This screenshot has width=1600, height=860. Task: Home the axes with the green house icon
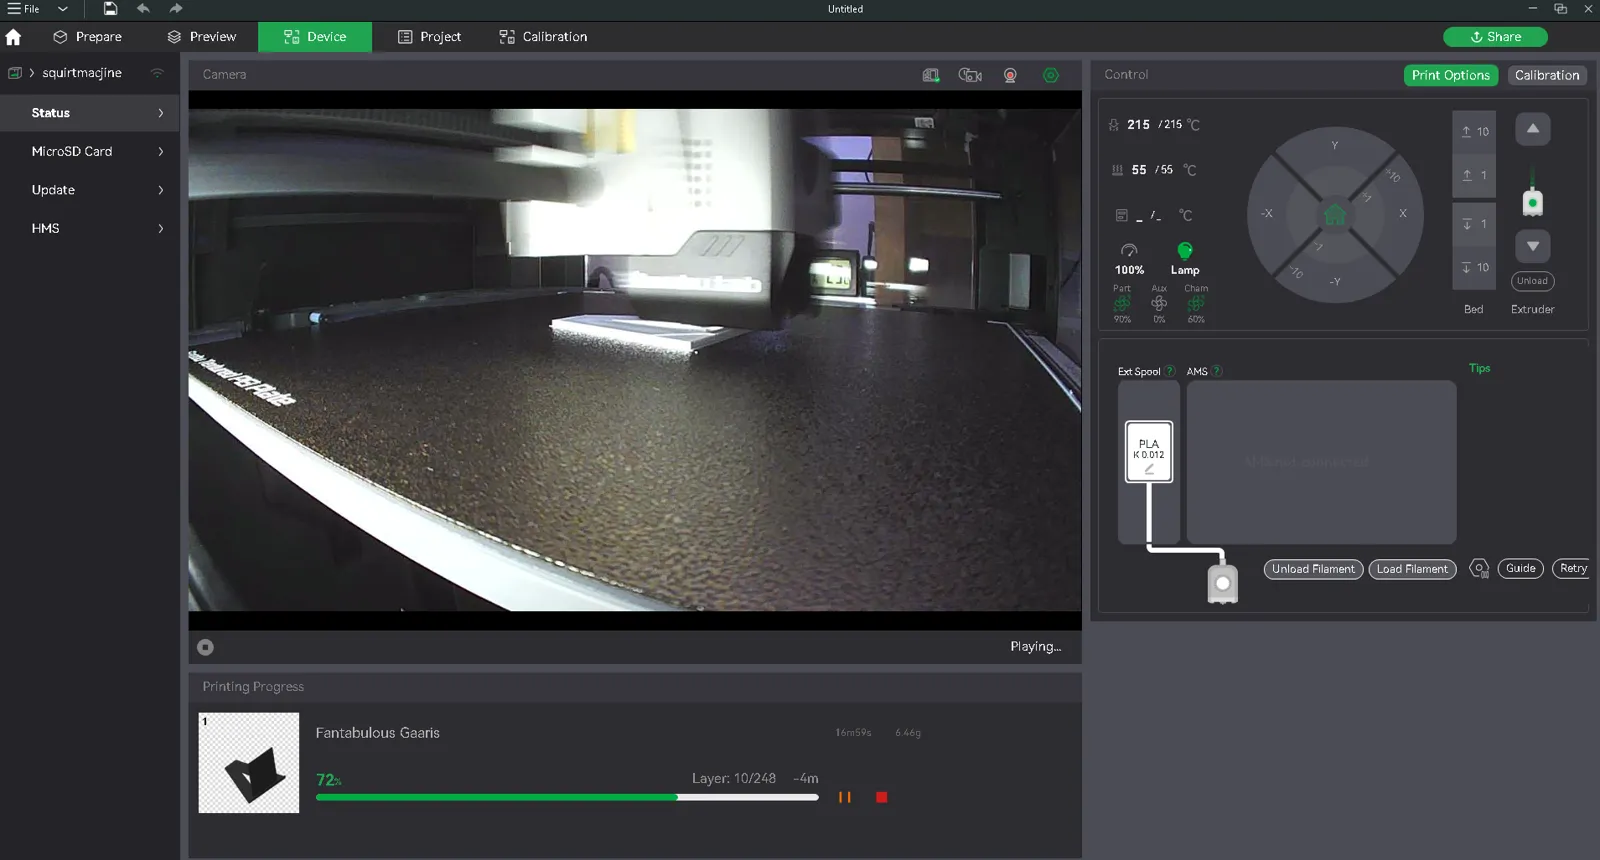1335,214
